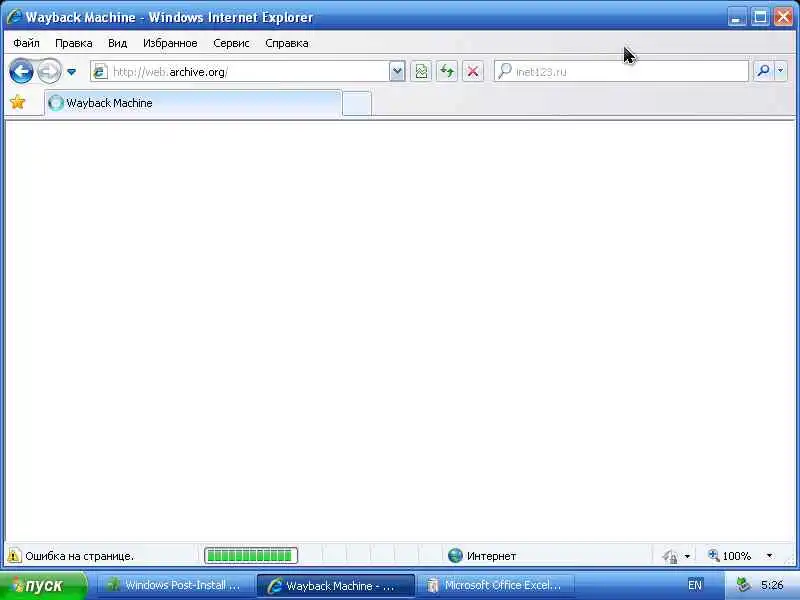
Task: Click the 100% zoom level button
Action: coord(730,556)
